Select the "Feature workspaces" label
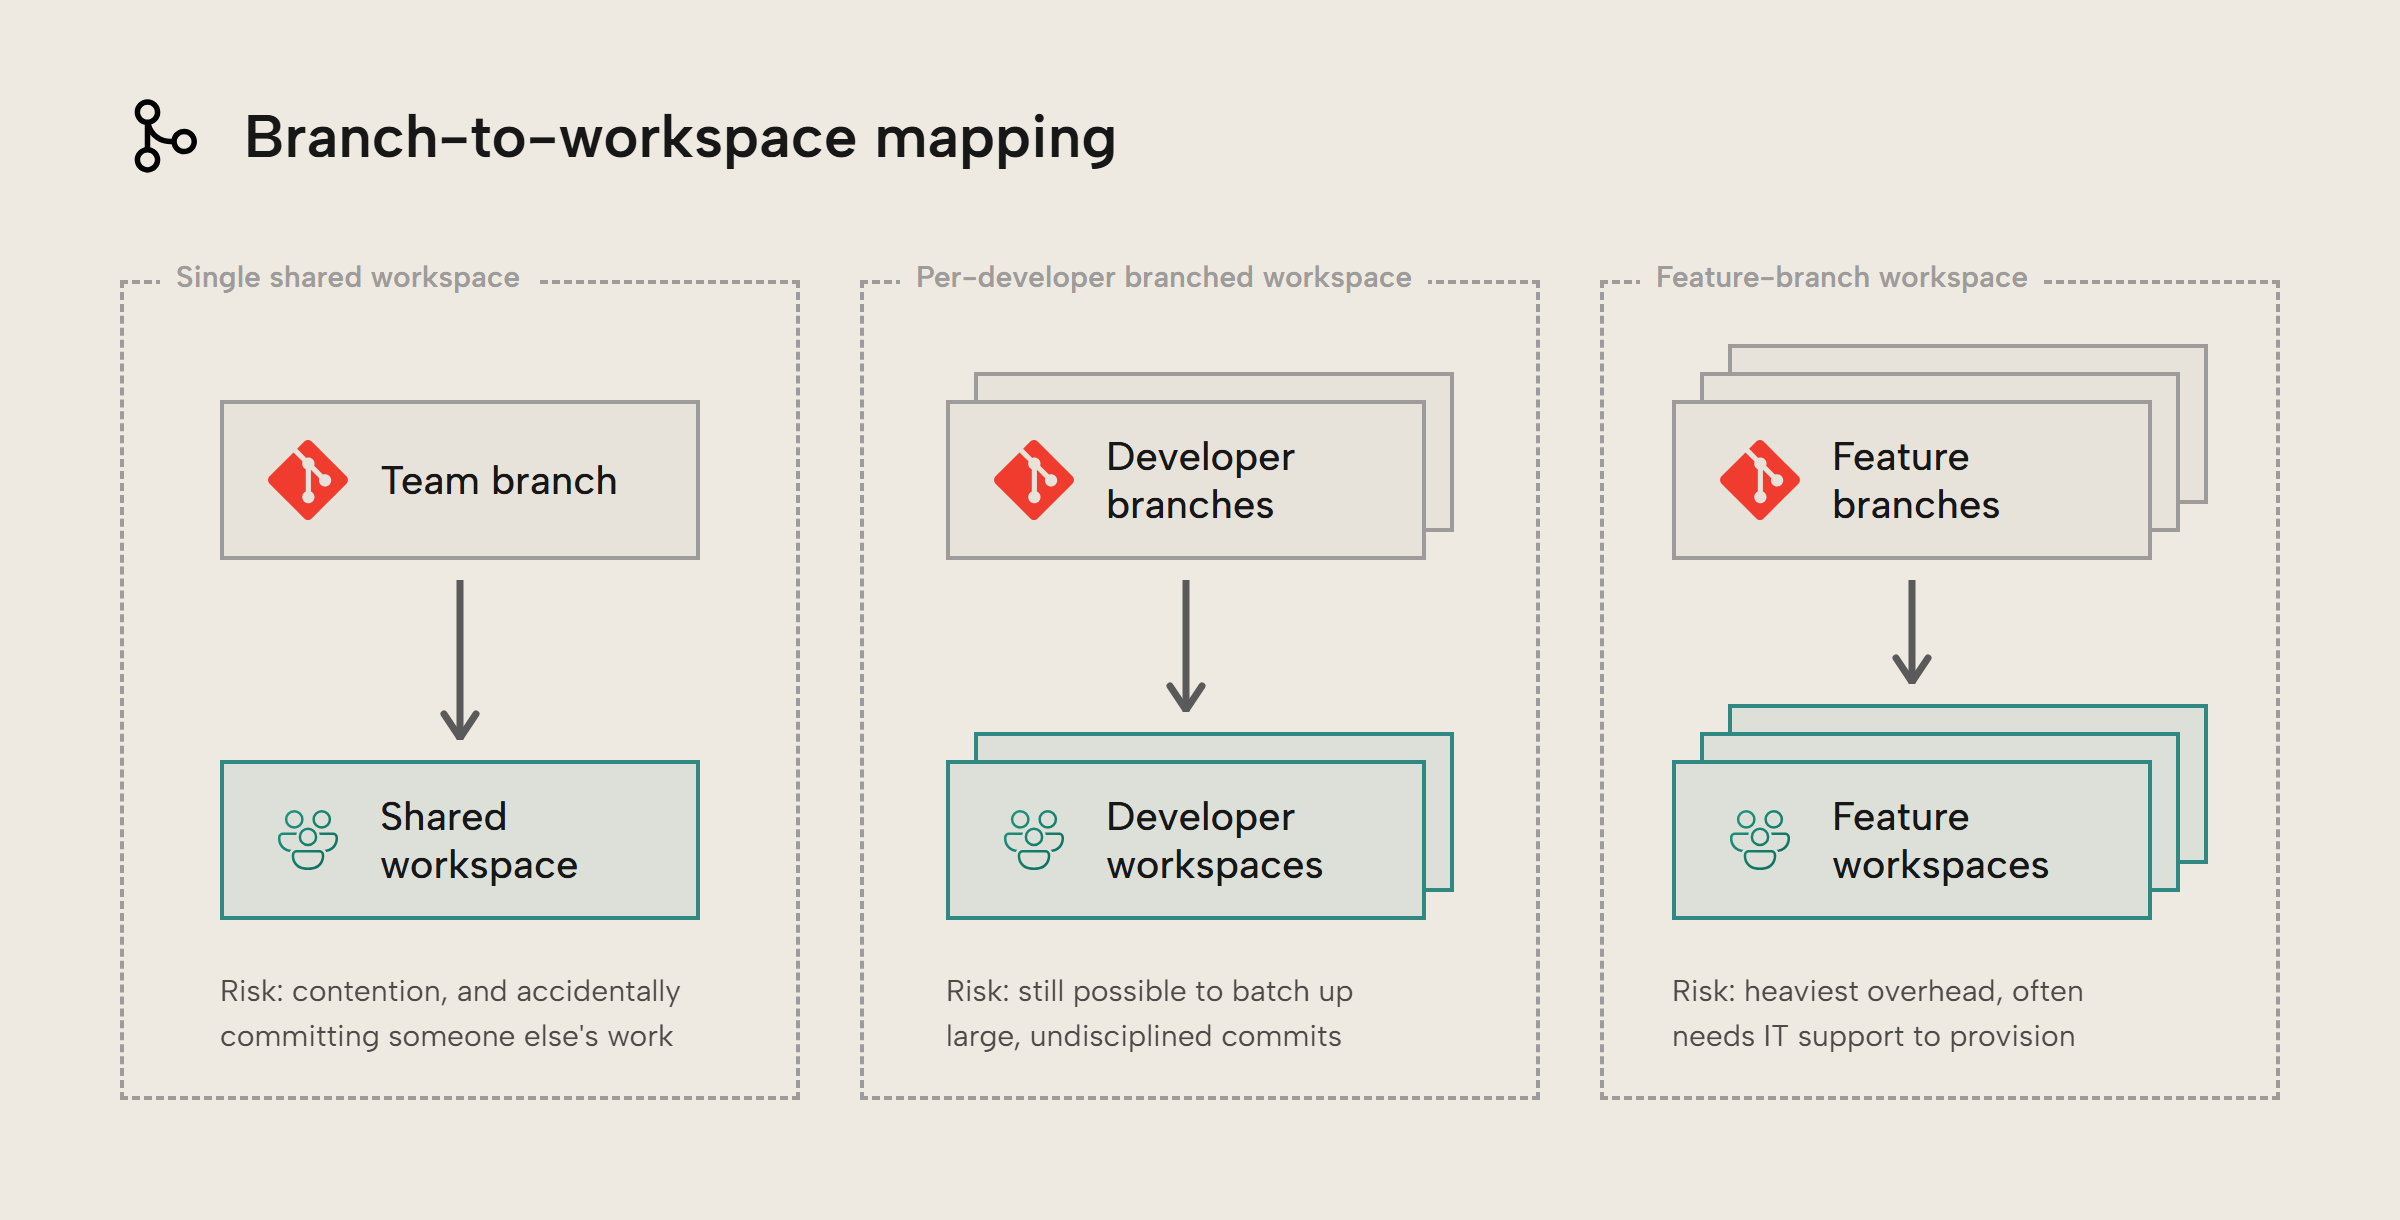The width and height of the screenshot is (2400, 1220). tap(1941, 841)
